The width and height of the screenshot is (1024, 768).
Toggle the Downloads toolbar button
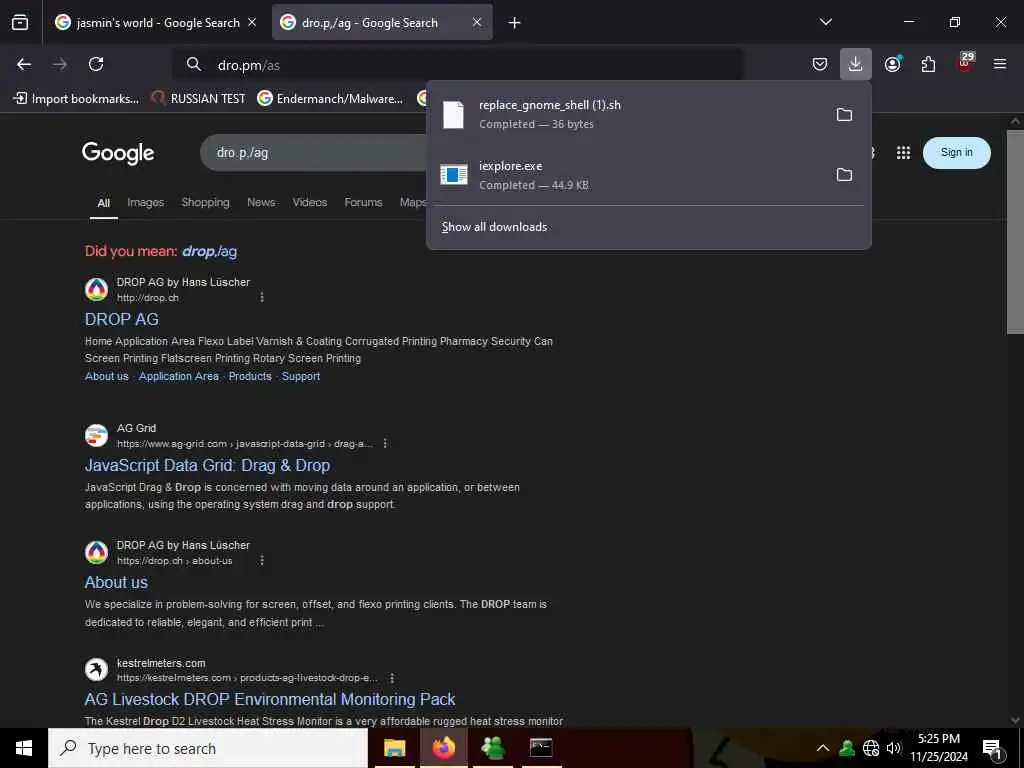(856, 64)
